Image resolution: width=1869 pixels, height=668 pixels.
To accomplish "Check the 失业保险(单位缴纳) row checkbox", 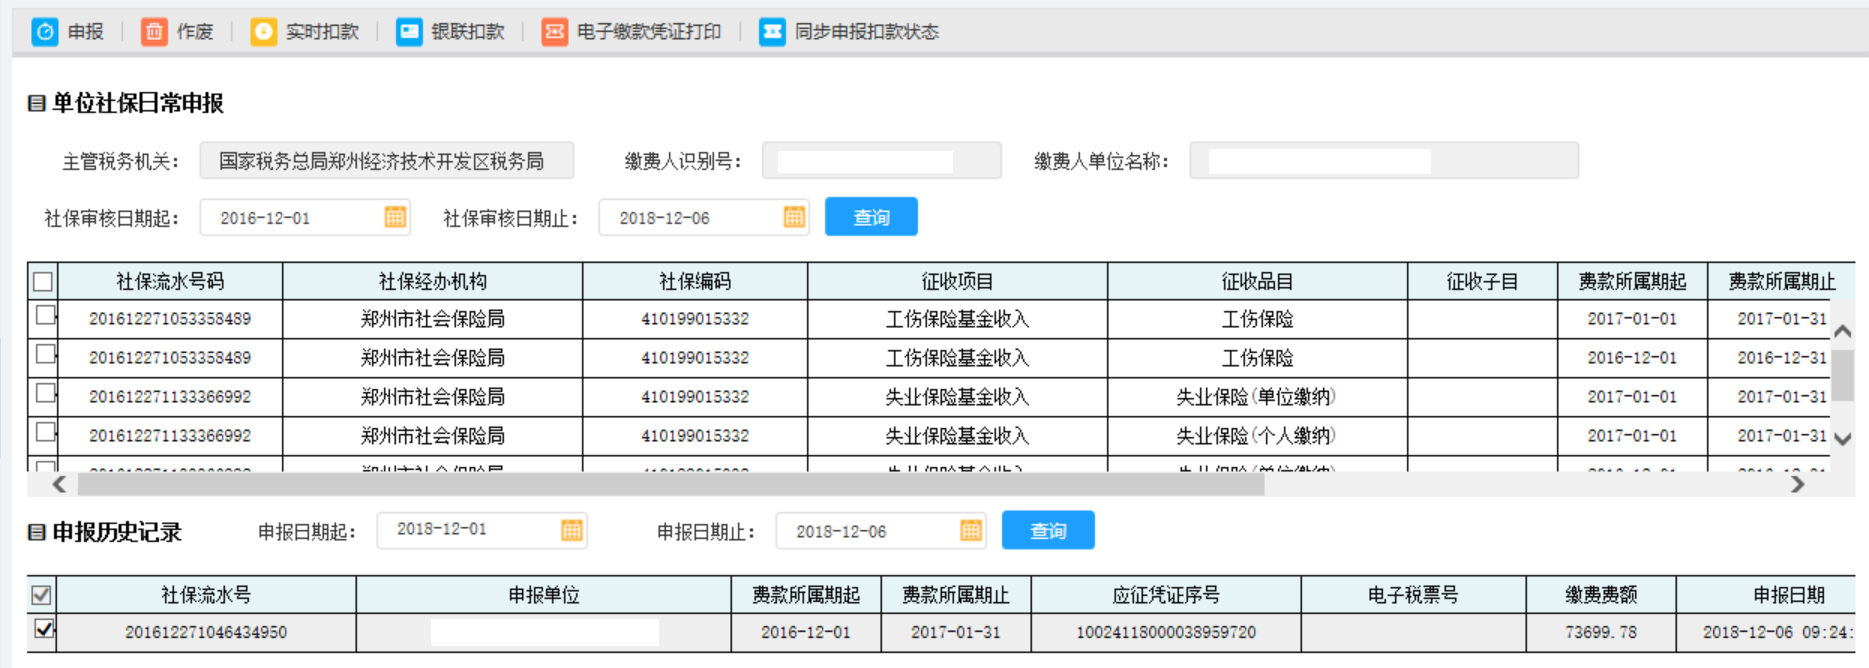I will pyautogui.click(x=45, y=393).
